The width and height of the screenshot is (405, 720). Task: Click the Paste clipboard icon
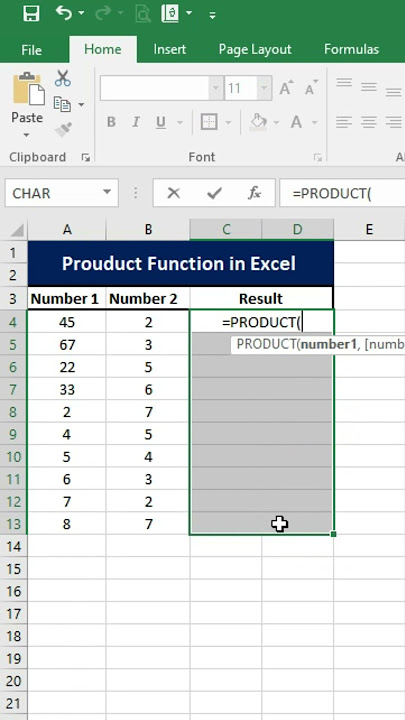coord(28,90)
